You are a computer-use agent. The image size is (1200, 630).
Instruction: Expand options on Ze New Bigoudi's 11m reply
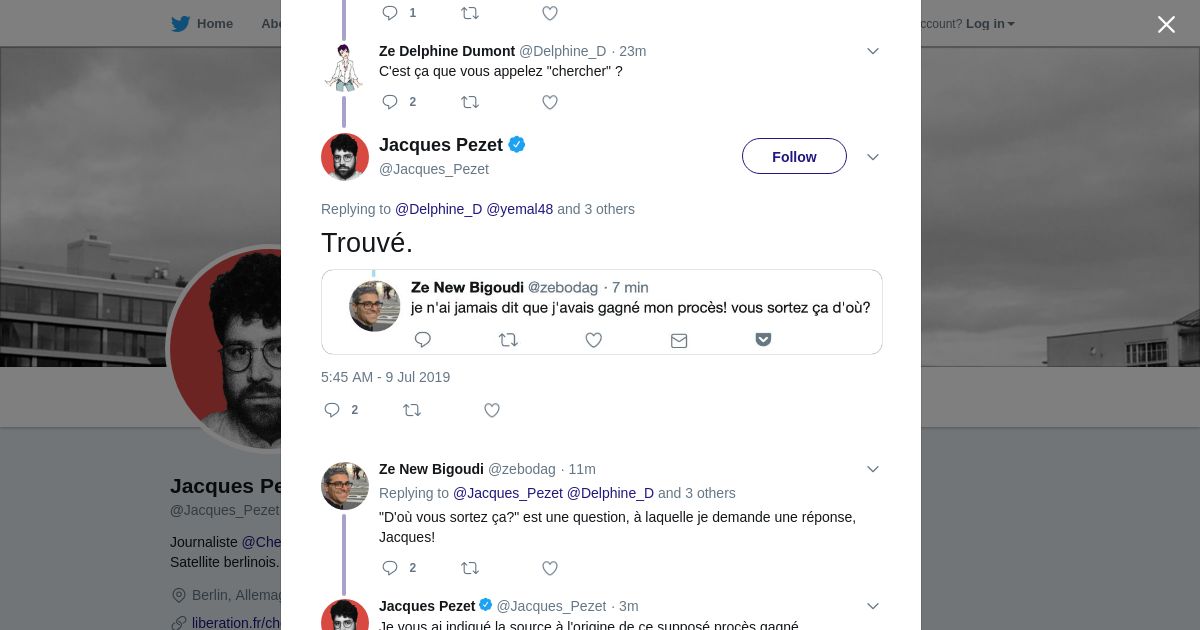[x=873, y=469]
